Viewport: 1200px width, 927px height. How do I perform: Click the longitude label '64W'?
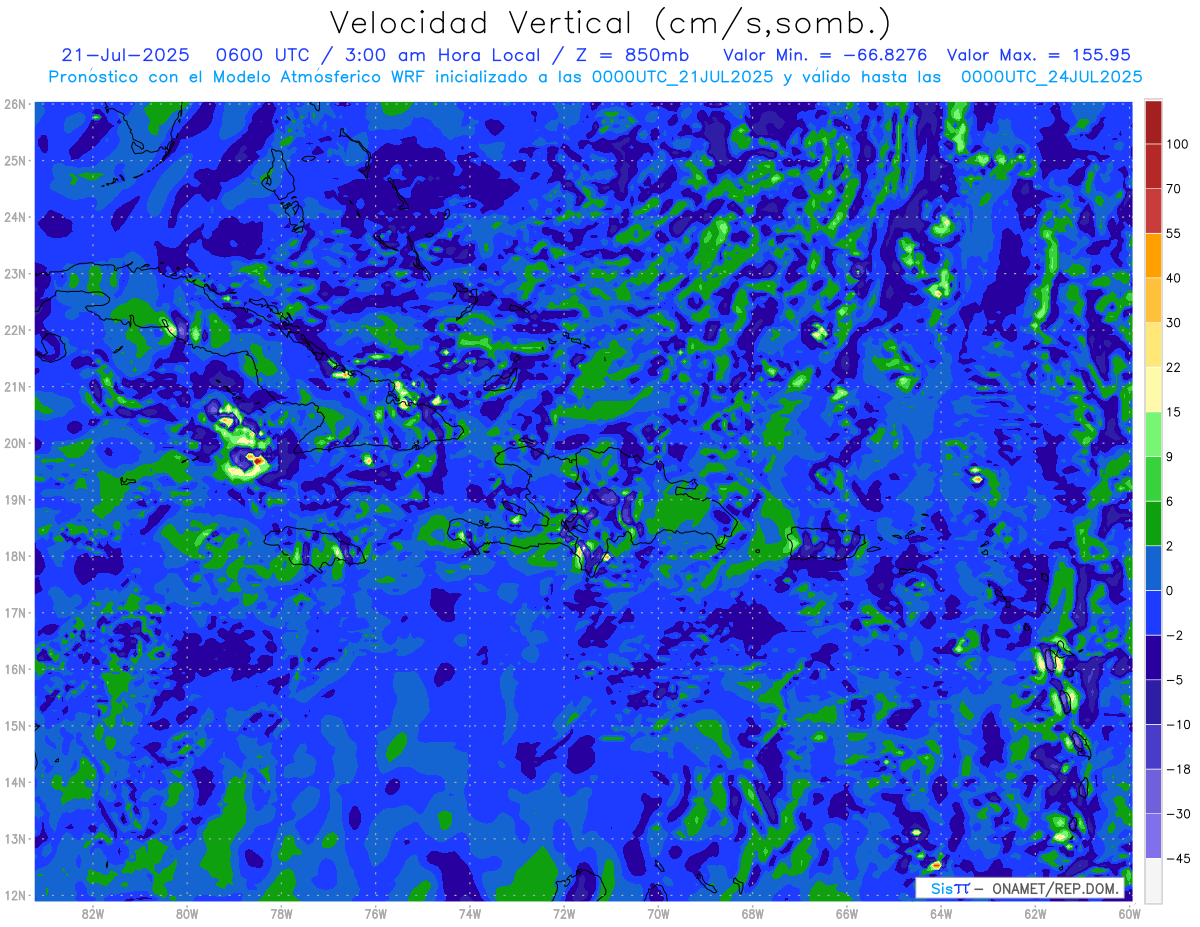pos(941,913)
